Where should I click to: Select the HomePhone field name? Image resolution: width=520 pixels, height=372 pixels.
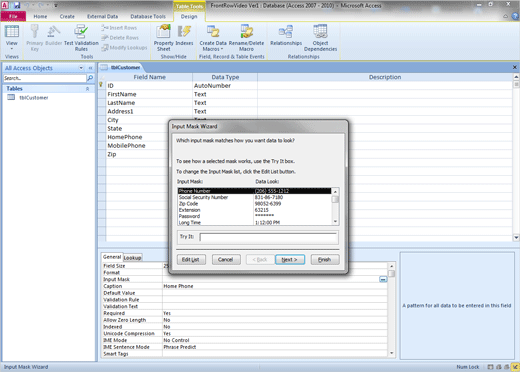tap(125, 137)
